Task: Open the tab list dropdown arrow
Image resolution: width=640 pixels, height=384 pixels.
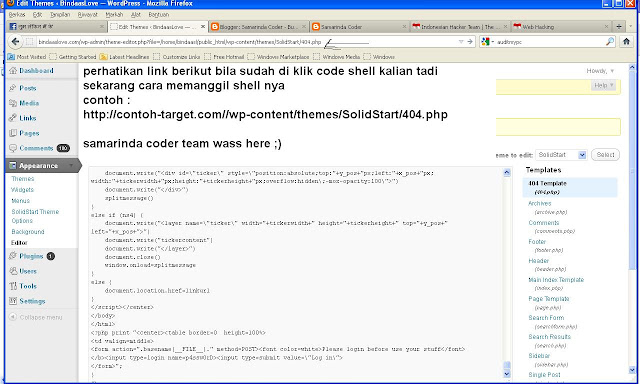Action: [x=632, y=27]
